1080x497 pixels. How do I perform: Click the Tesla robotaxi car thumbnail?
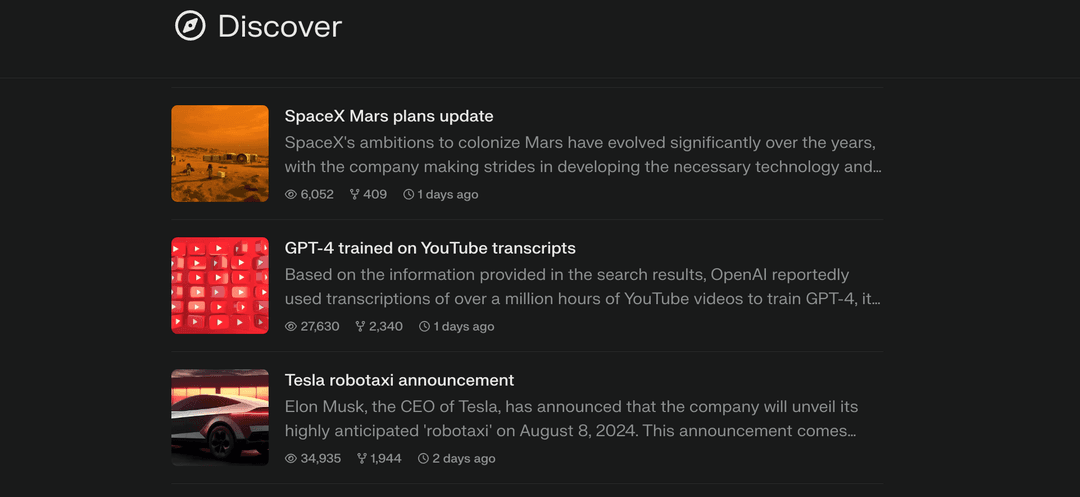(x=220, y=417)
